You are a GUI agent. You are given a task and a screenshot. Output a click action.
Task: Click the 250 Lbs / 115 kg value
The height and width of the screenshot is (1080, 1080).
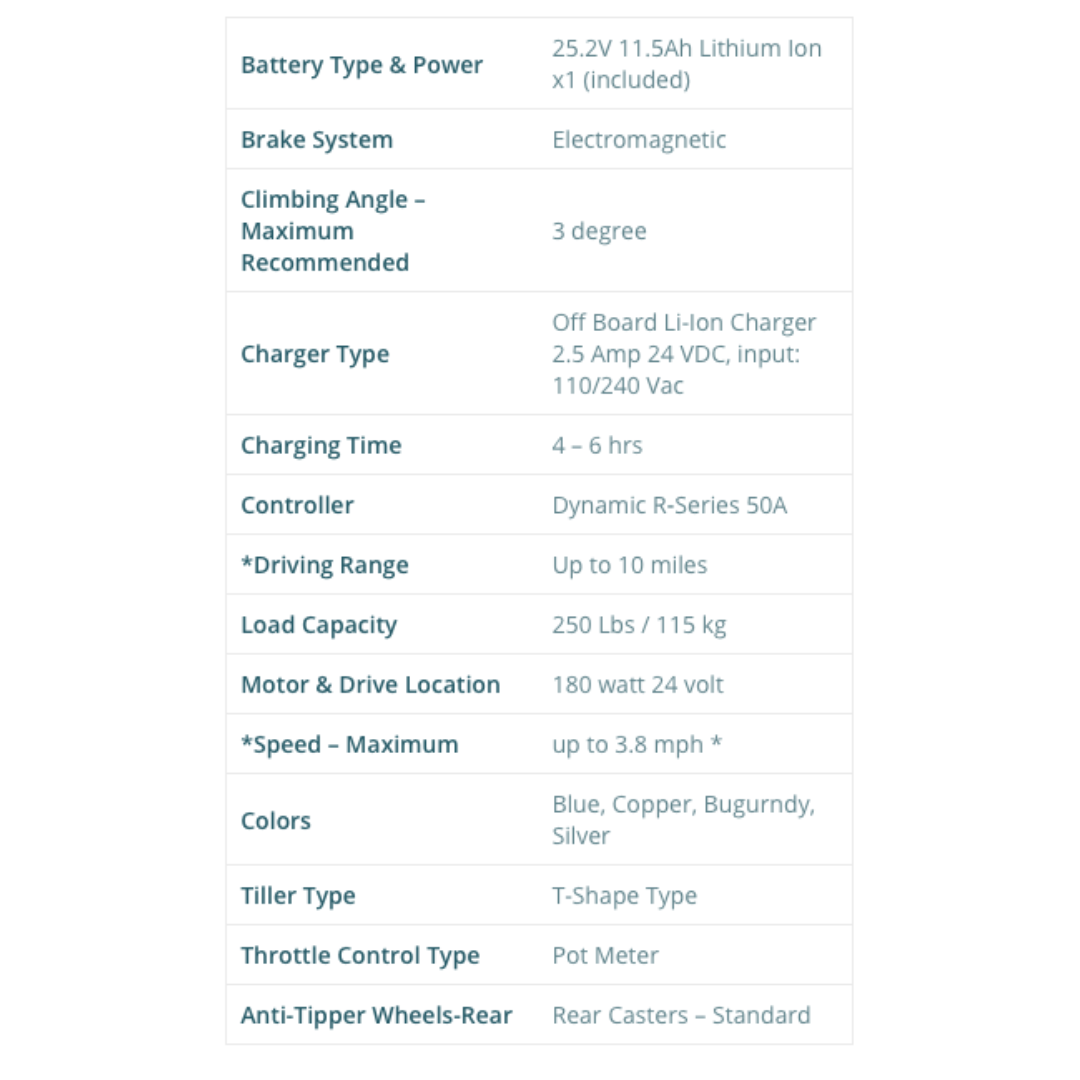(x=638, y=626)
